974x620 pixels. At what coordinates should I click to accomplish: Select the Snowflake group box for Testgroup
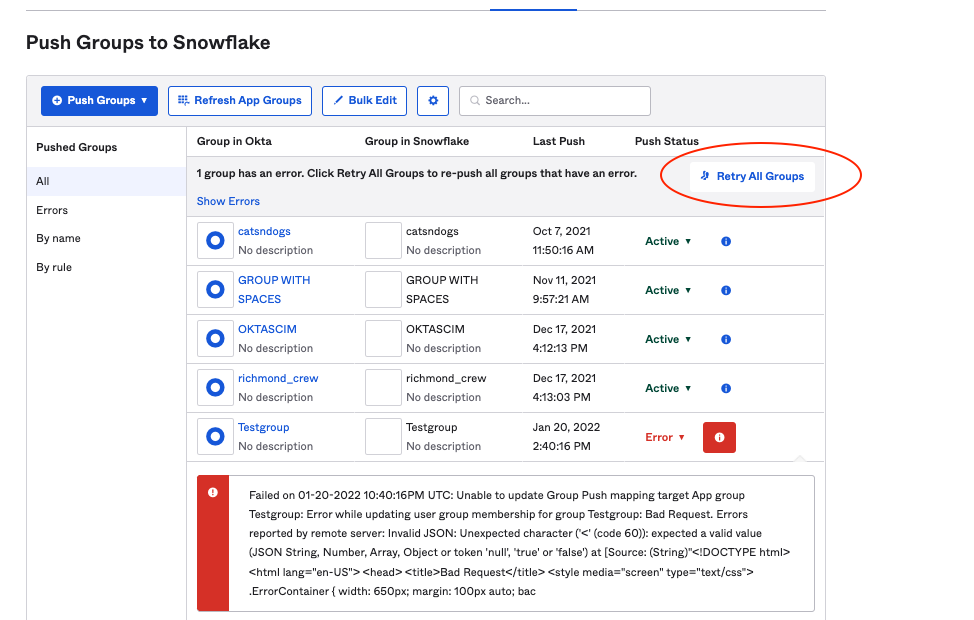pos(383,436)
